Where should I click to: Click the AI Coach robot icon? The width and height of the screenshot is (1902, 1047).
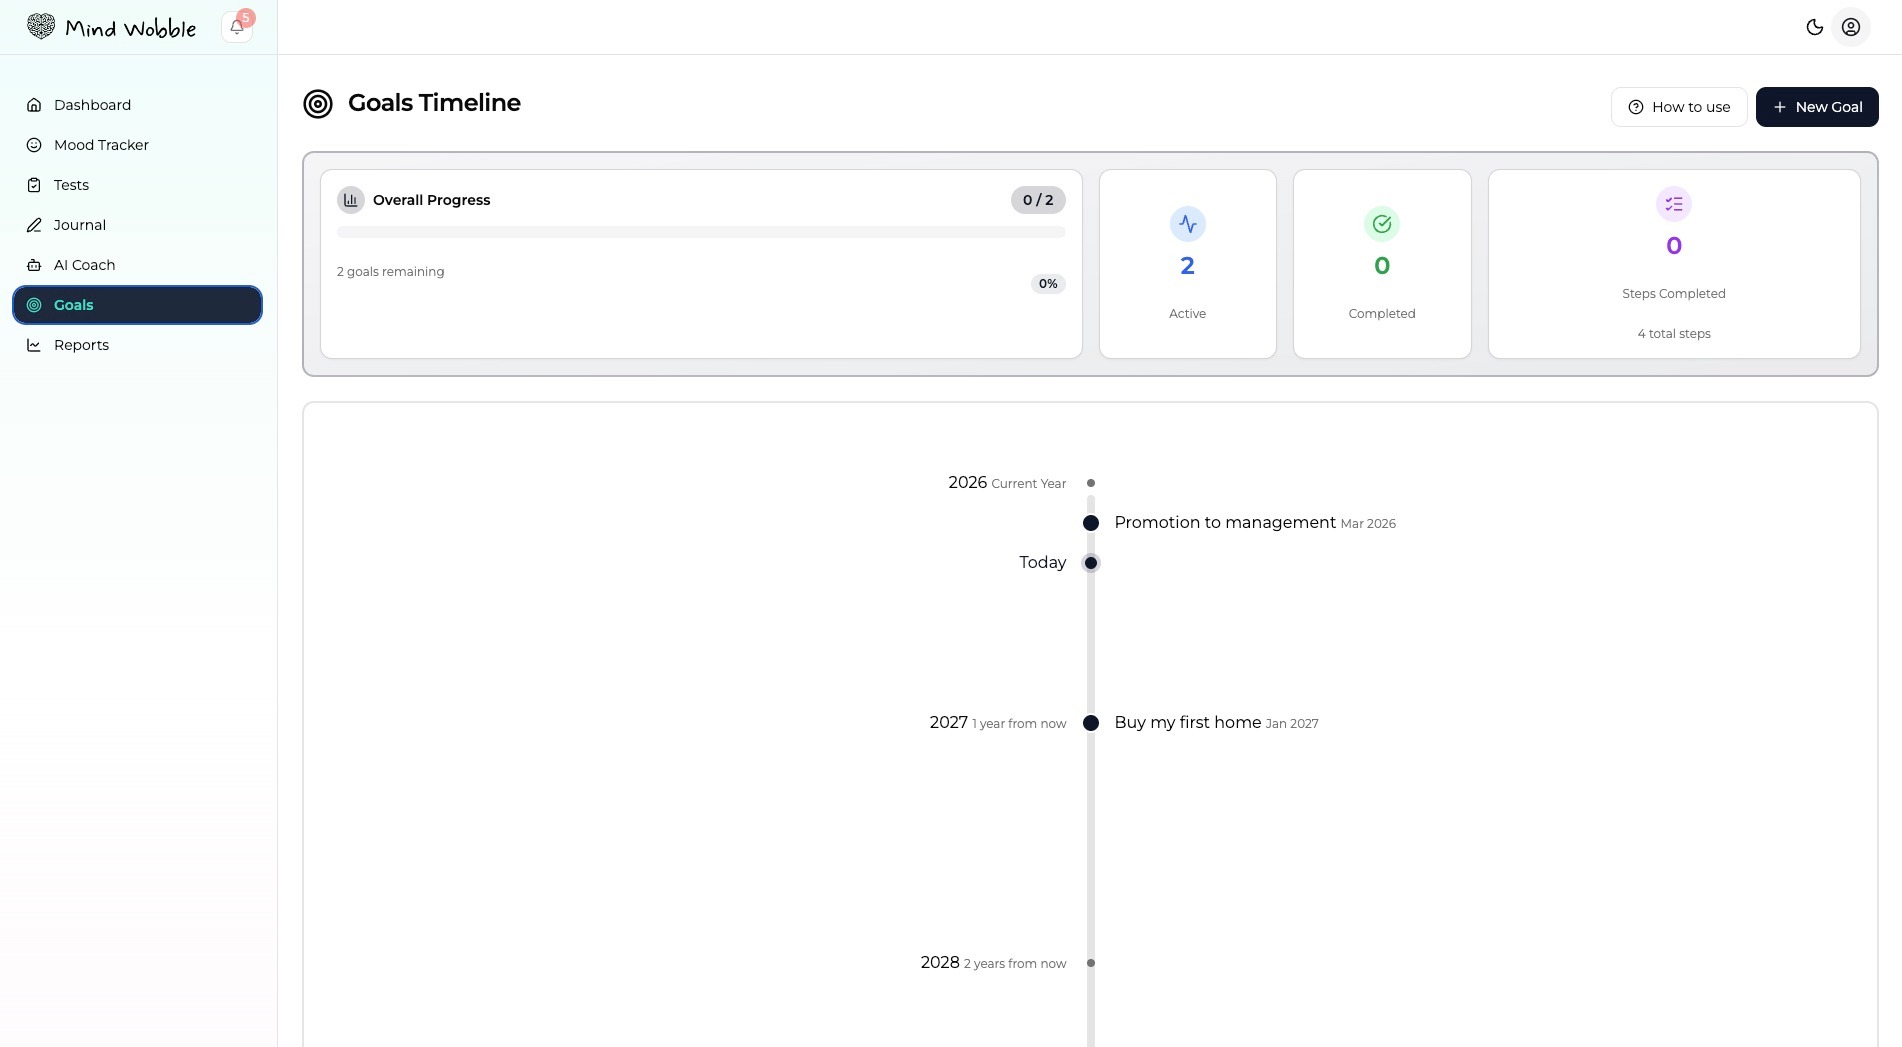[x=34, y=265]
